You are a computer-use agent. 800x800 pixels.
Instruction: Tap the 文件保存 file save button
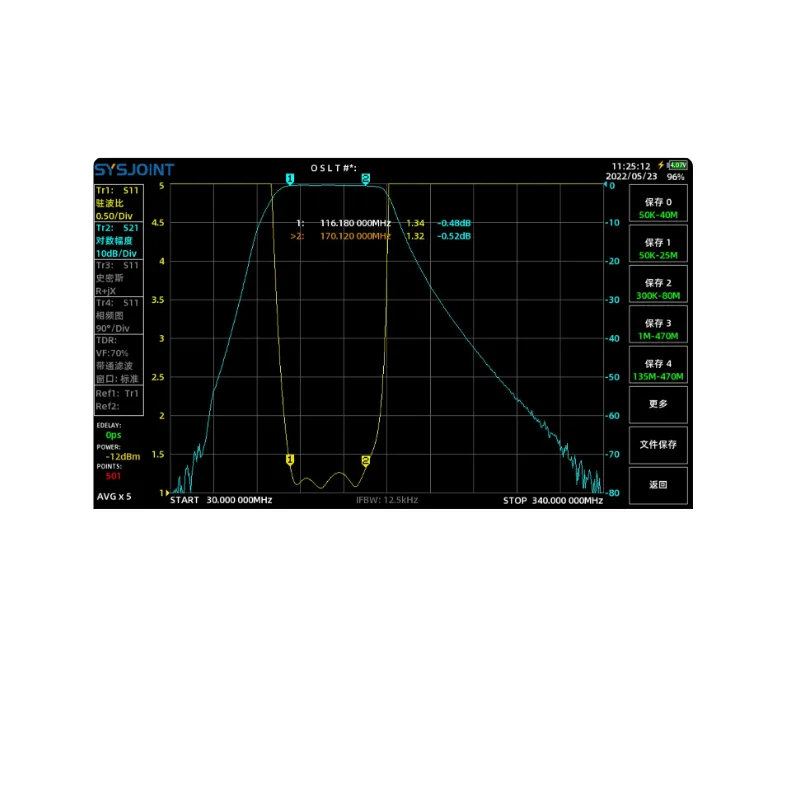658,445
